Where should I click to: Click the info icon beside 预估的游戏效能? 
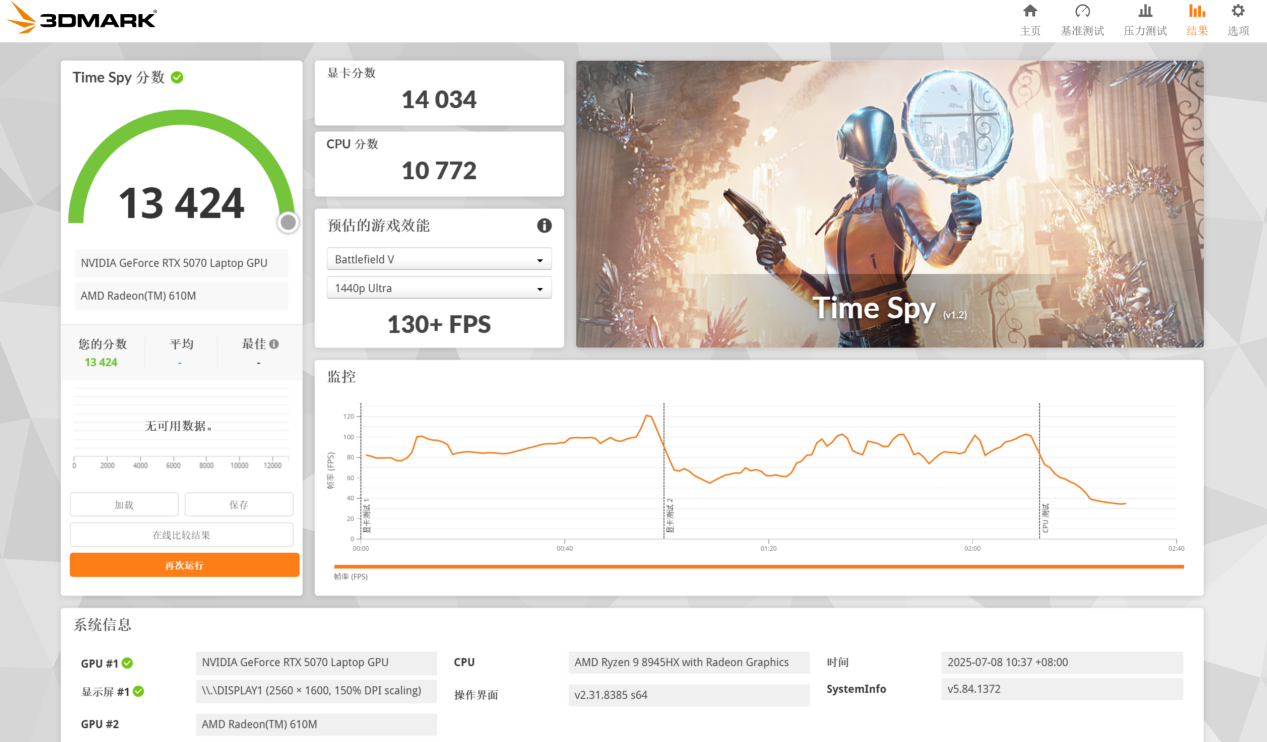(x=544, y=226)
